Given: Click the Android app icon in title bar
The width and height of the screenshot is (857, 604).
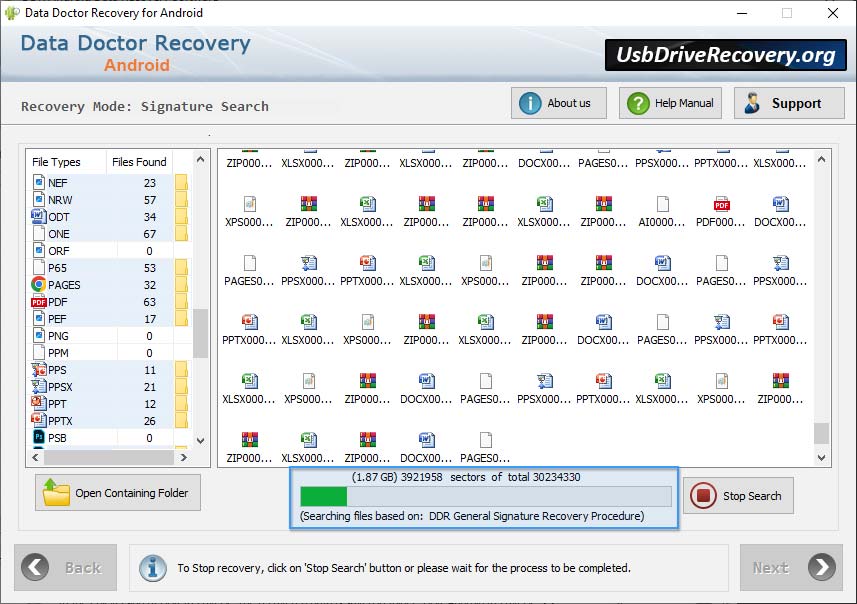Looking at the screenshot, I should (x=12, y=13).
